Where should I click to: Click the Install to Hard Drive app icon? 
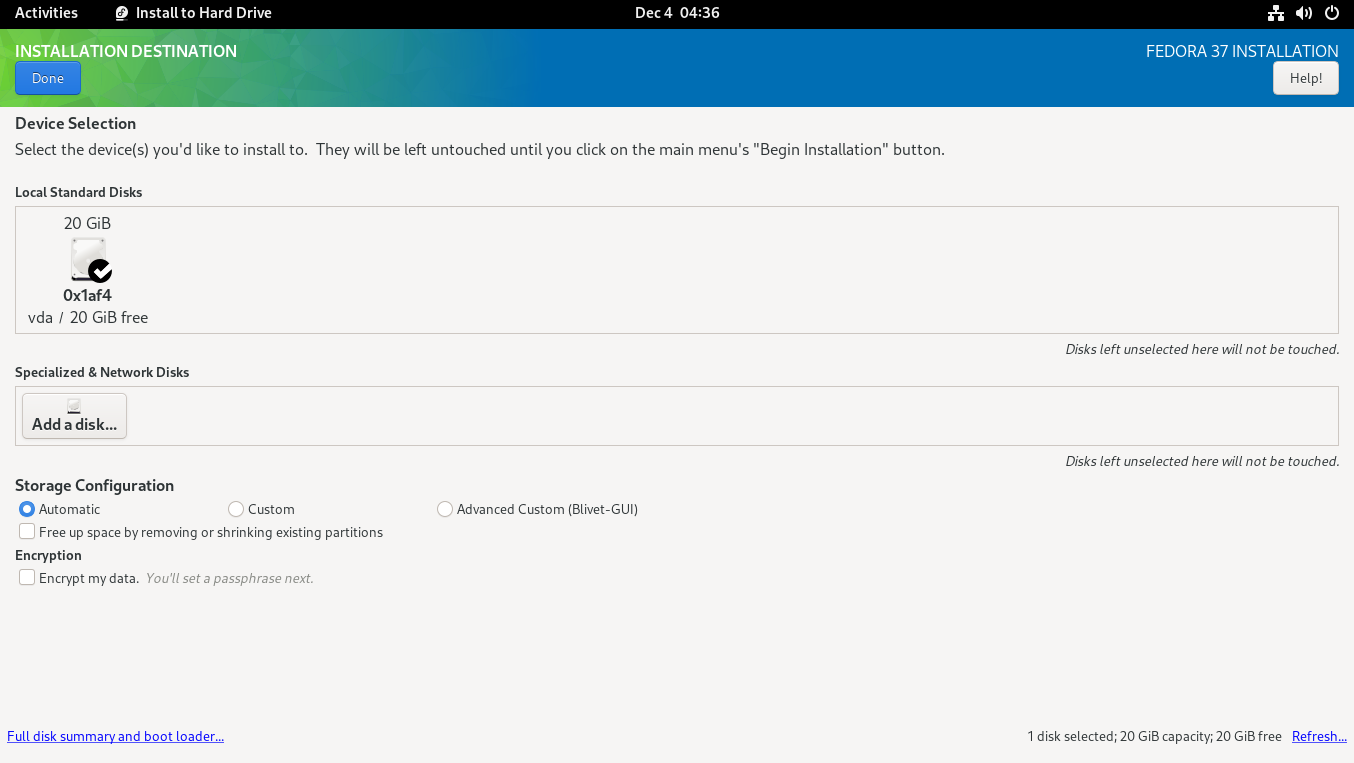pyautogui.click(x=122, y=13)
